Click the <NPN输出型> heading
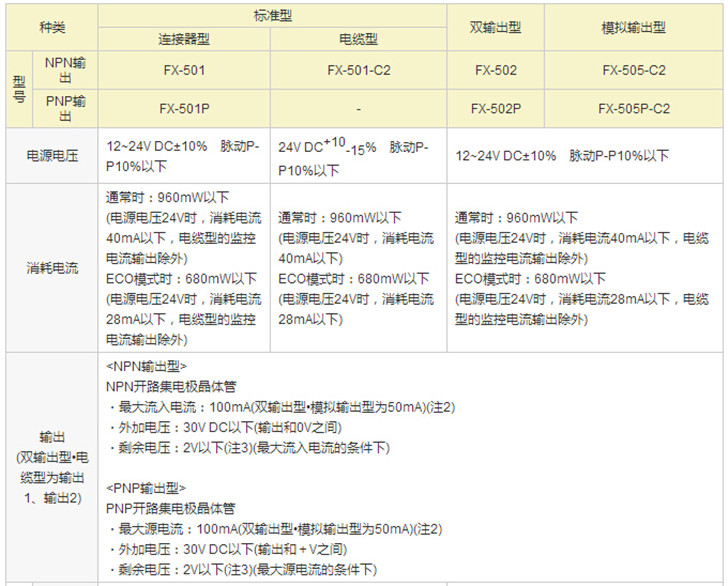The height and width of the screenshot is (586, 728). (x=146, y=366)
